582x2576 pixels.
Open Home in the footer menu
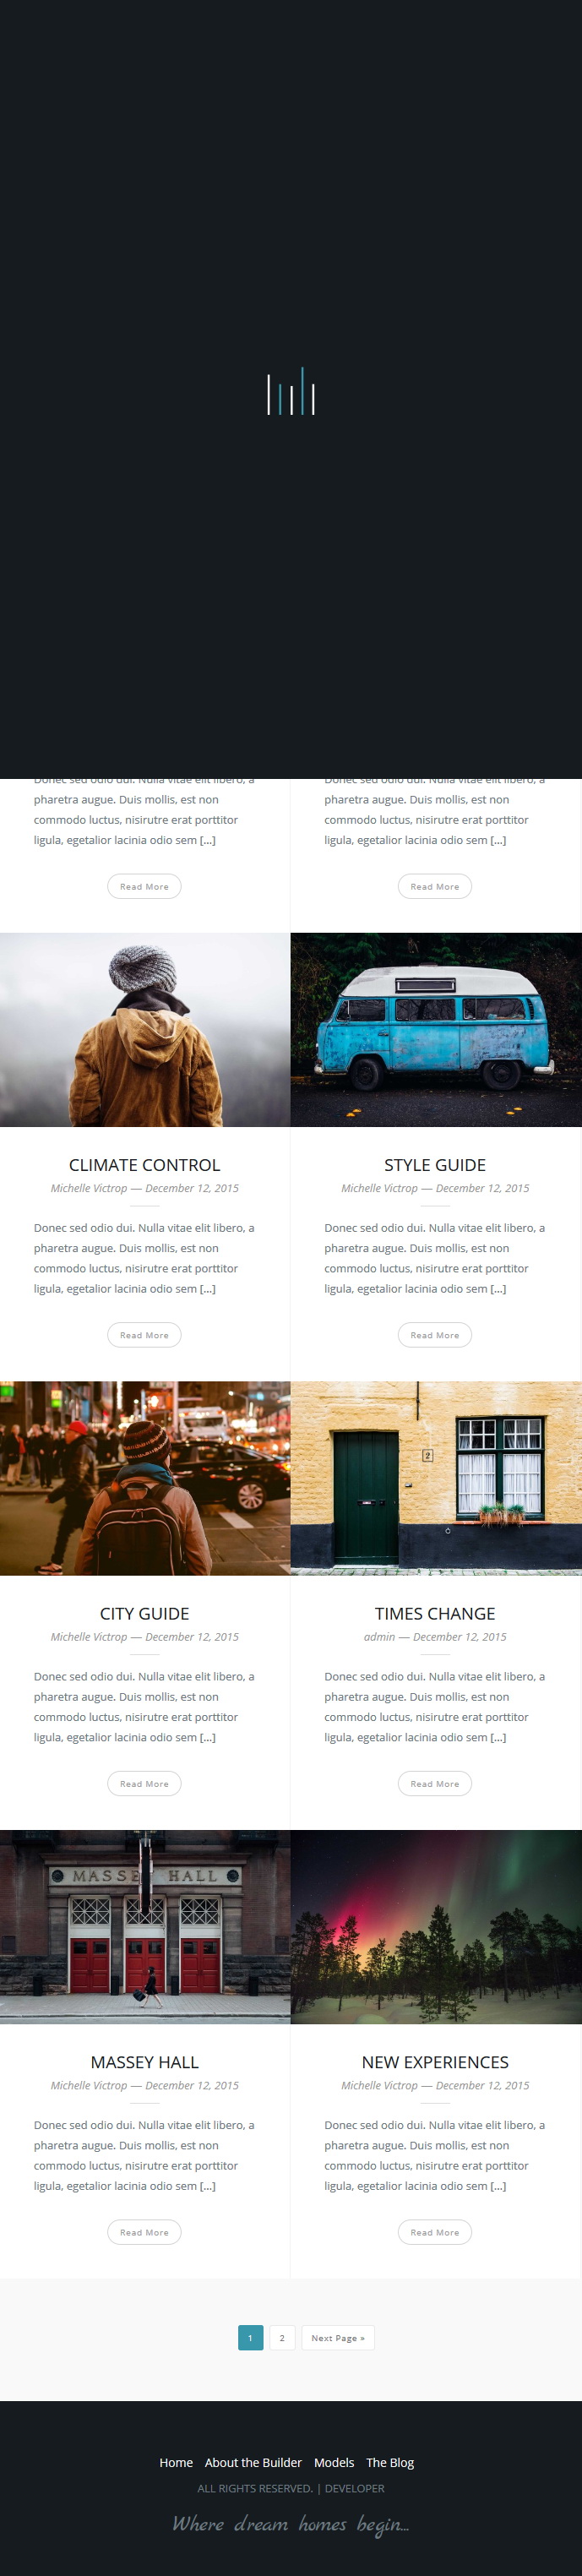(x=176, y=2462)
